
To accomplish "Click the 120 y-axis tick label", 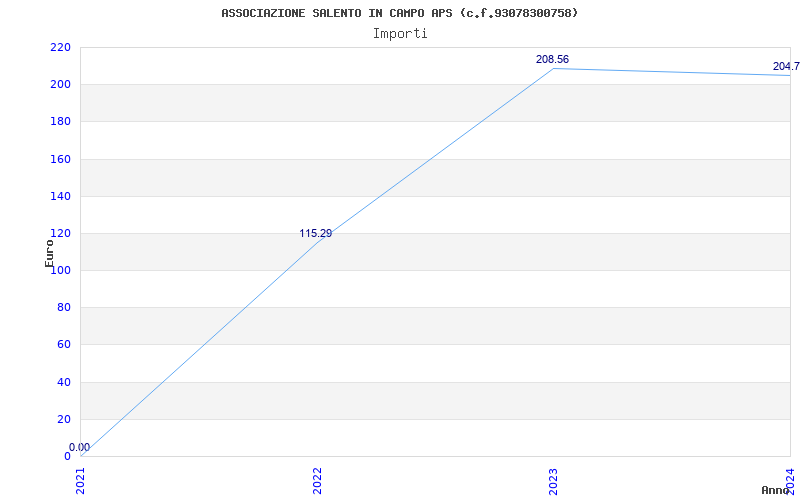I will coord(60,234).
